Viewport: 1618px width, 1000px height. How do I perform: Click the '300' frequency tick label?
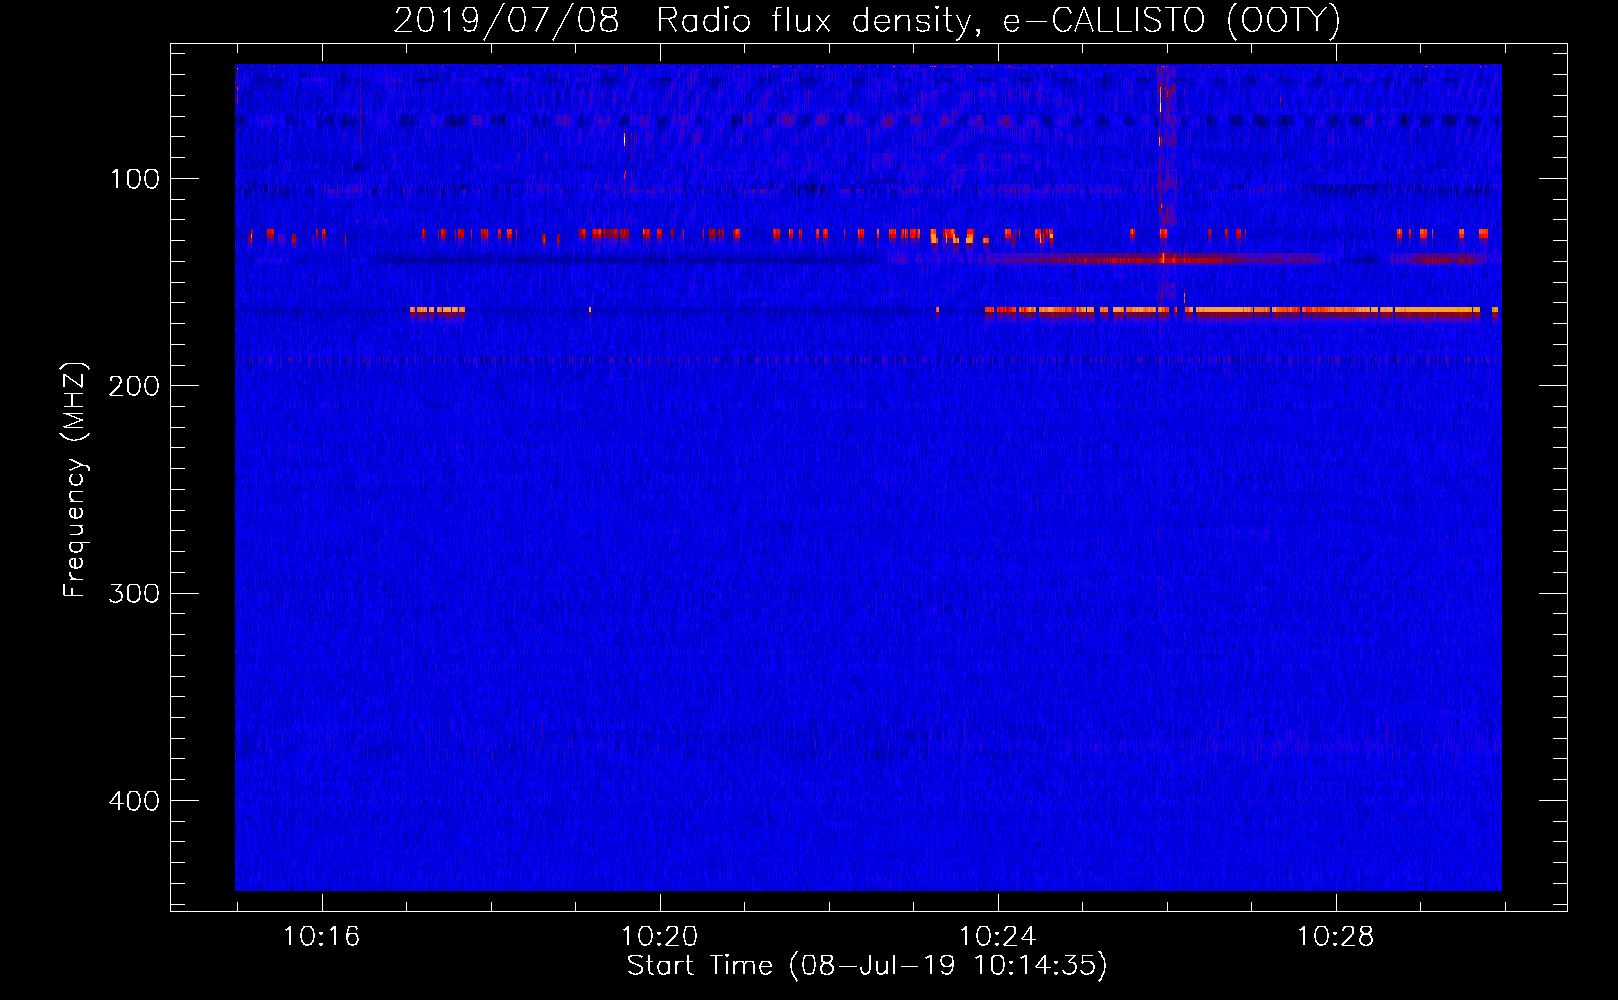[x=134, y=593]
